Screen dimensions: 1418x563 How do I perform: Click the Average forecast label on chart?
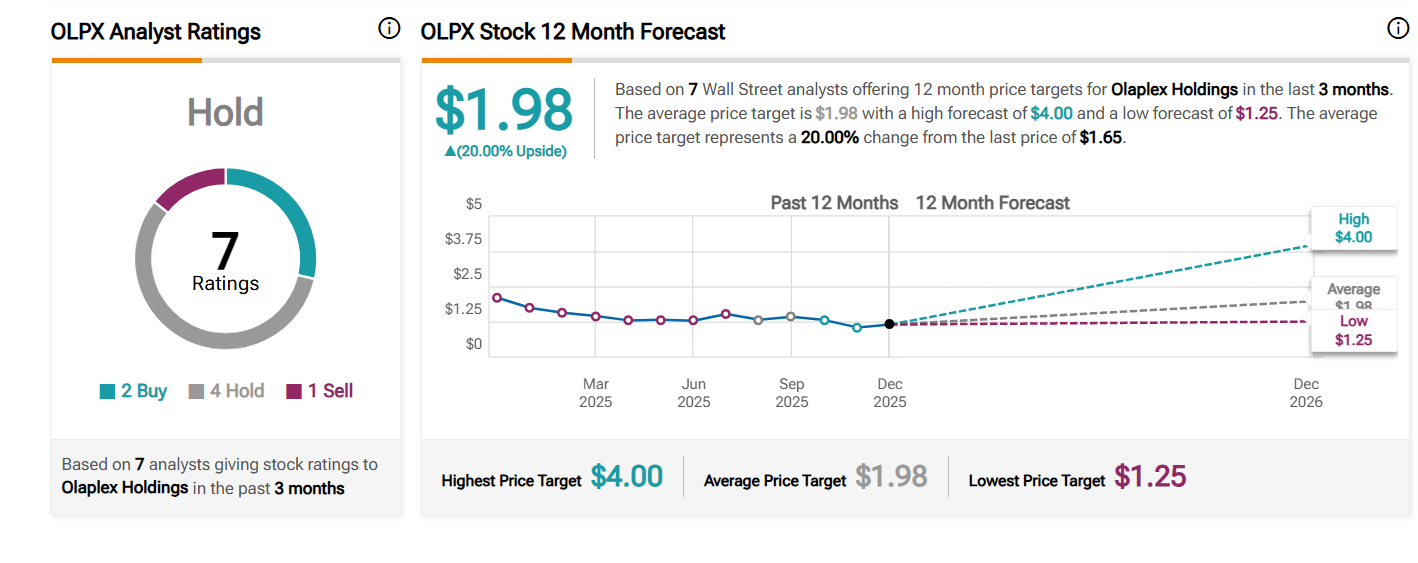click(x=1353, y=290)
